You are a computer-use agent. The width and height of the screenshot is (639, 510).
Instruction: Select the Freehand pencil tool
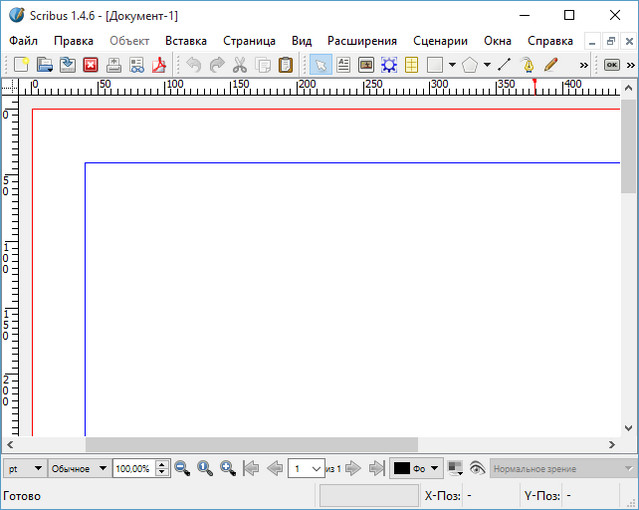pyautogui.click(x=550, y=65)
